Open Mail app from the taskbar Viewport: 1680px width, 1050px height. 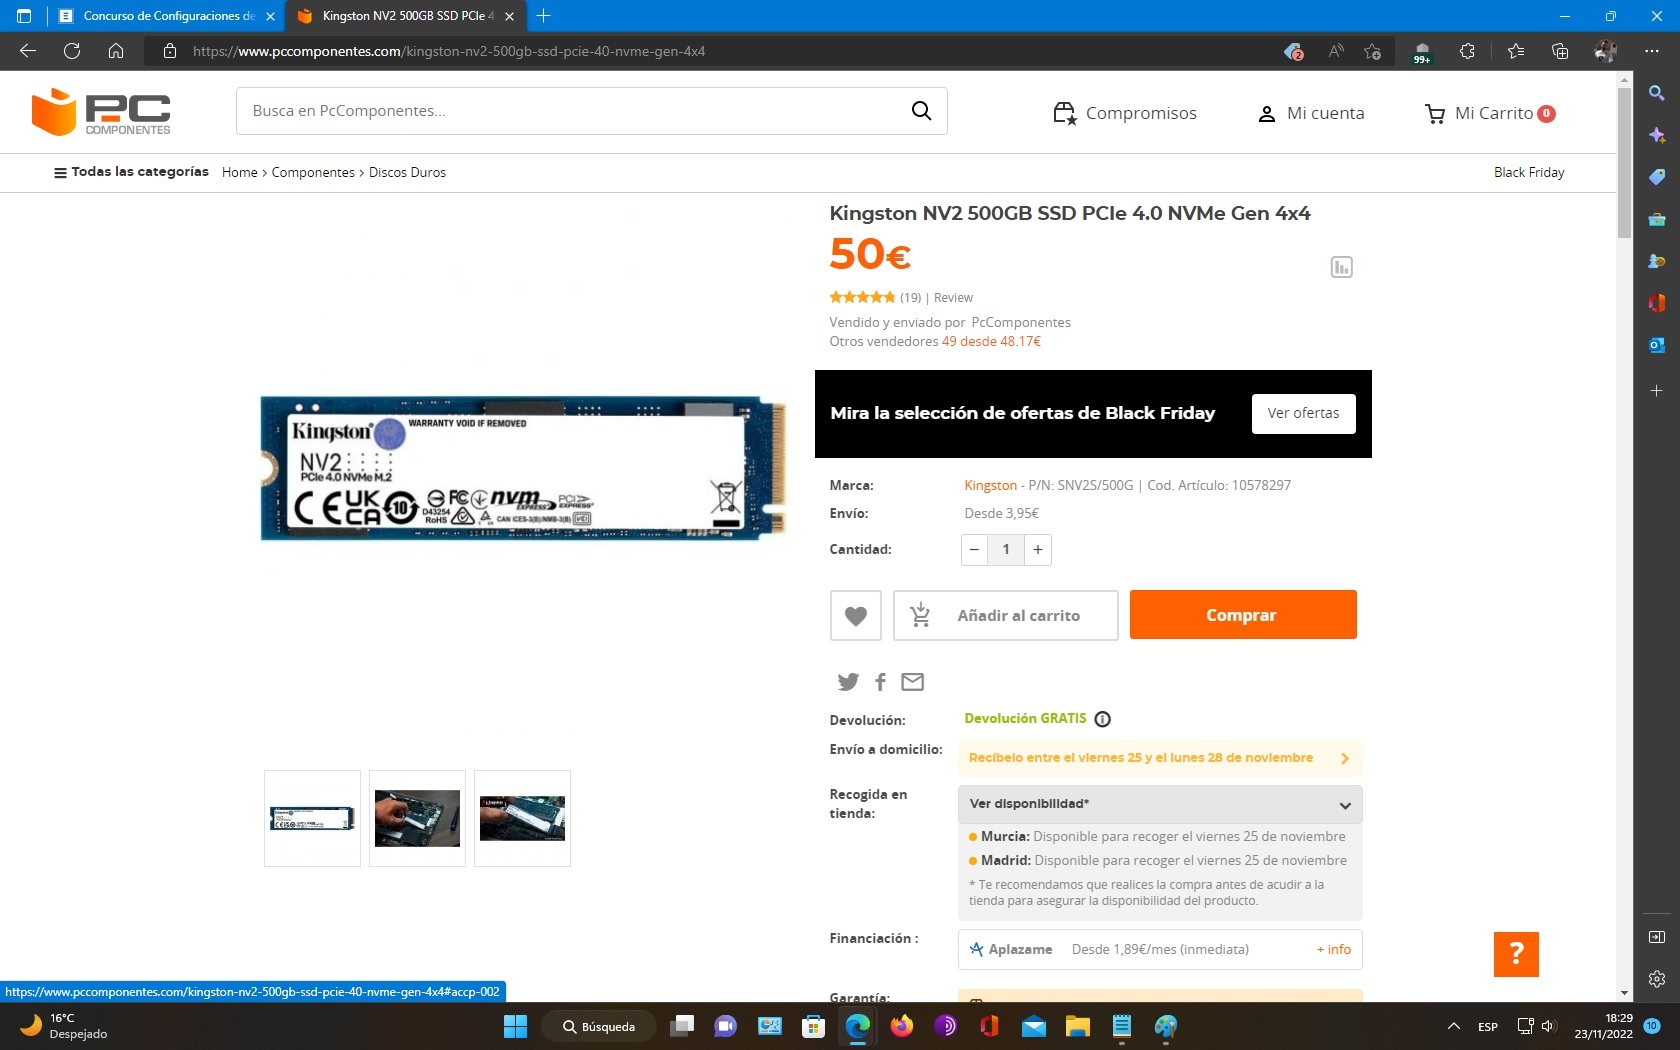[x=1033, y=1026]
